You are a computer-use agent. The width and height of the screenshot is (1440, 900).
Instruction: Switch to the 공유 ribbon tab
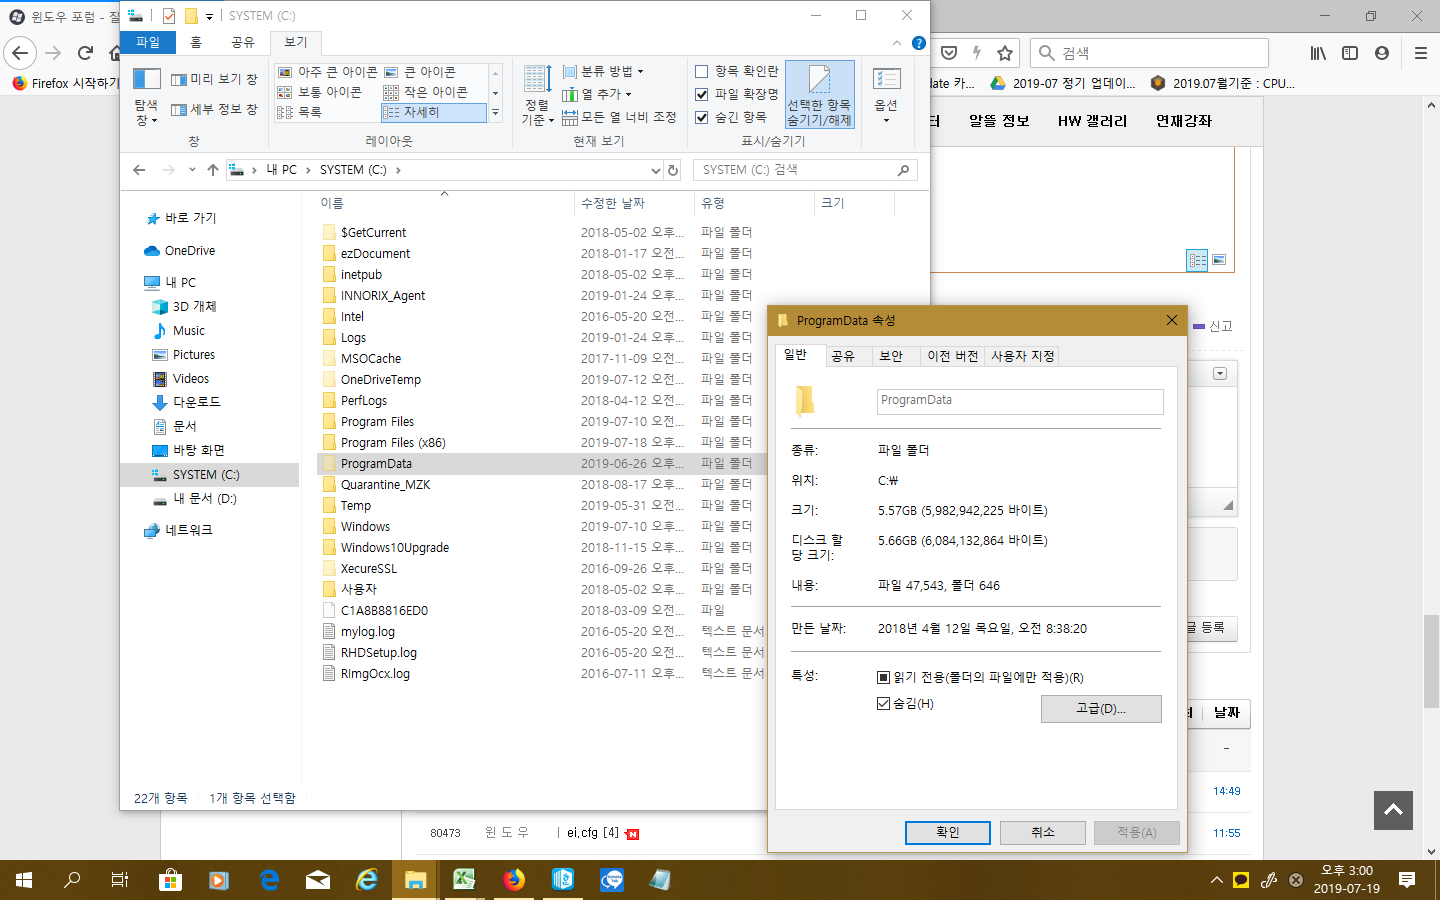[x=243, y=42]
